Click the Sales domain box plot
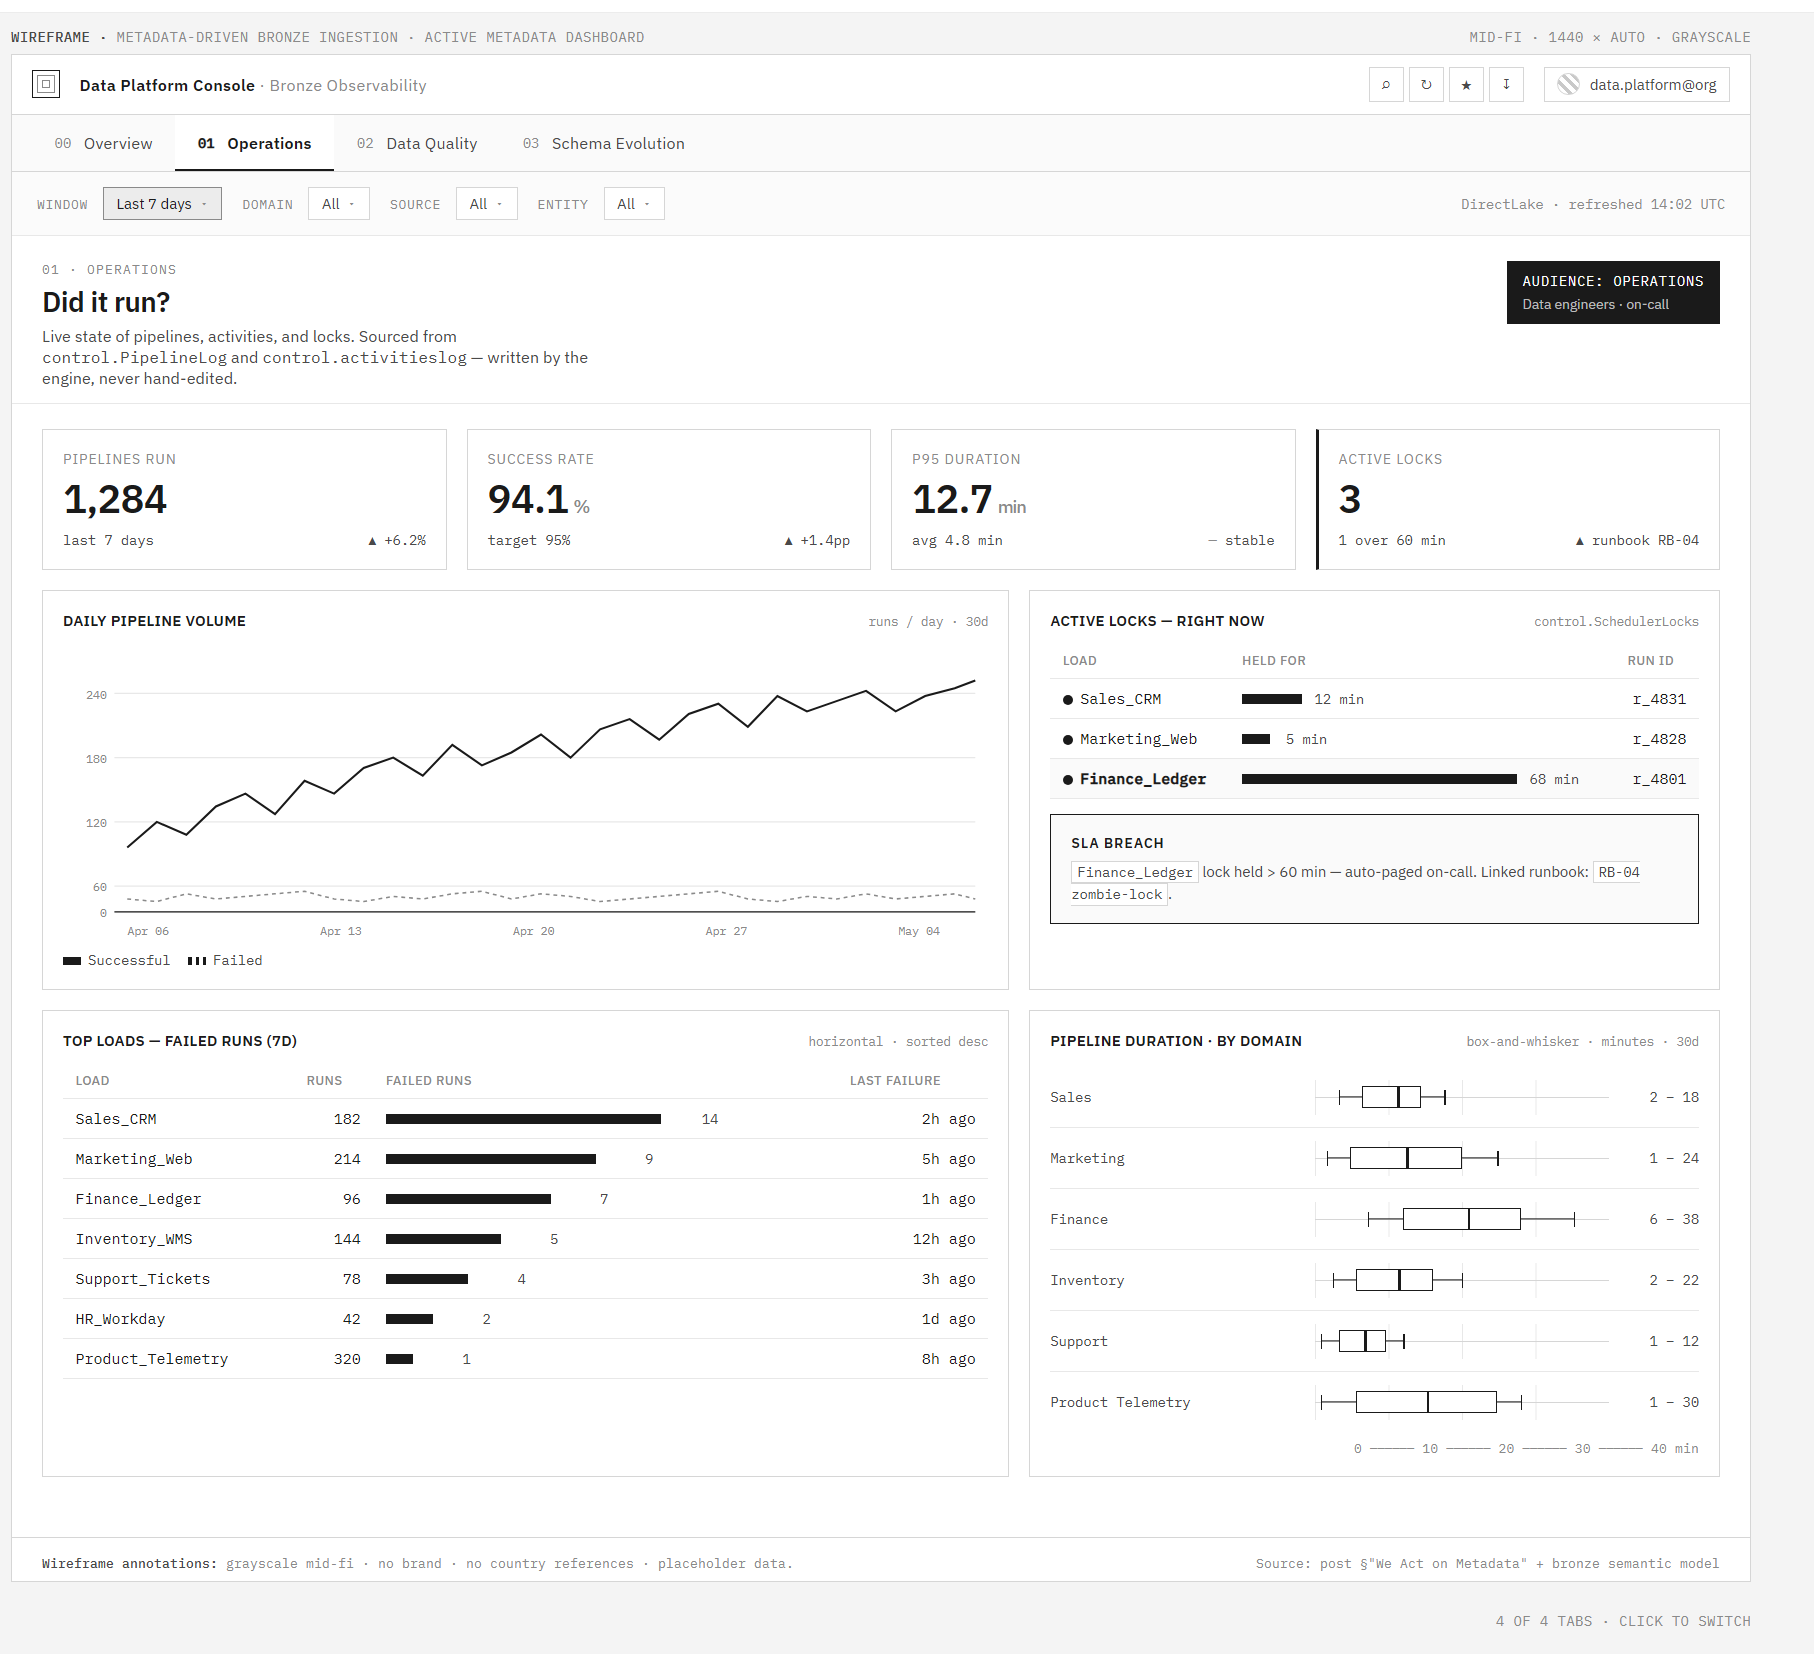The width and height of the screenshot is (1814, 1654). click(1392, 1097)
